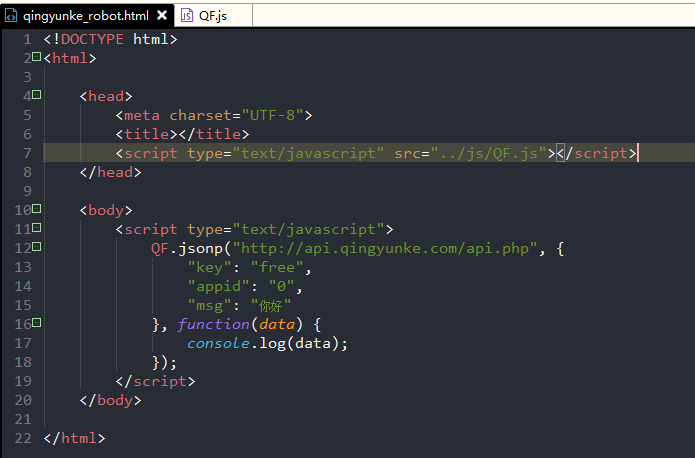This screenshot has height=458, width=695.
Task: Click the text/javascript type value on line 11
Action: point(308,229)
